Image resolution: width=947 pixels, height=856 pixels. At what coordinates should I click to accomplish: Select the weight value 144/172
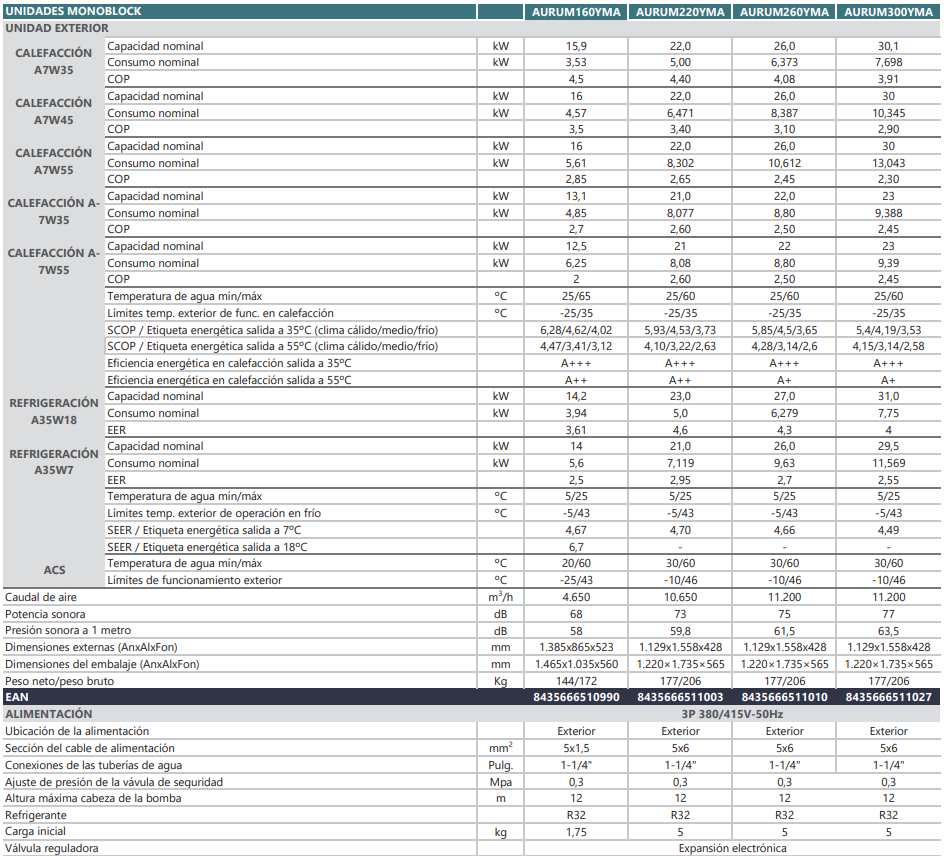(576, 681)
